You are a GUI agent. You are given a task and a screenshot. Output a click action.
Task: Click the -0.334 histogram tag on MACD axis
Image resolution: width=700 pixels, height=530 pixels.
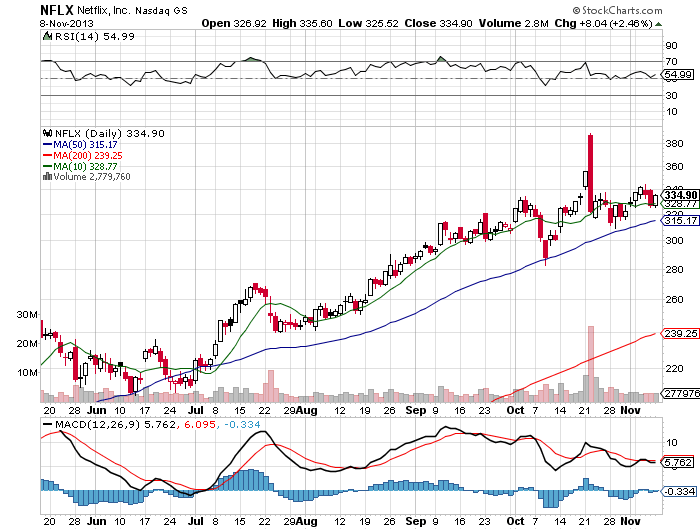point(679,492)
